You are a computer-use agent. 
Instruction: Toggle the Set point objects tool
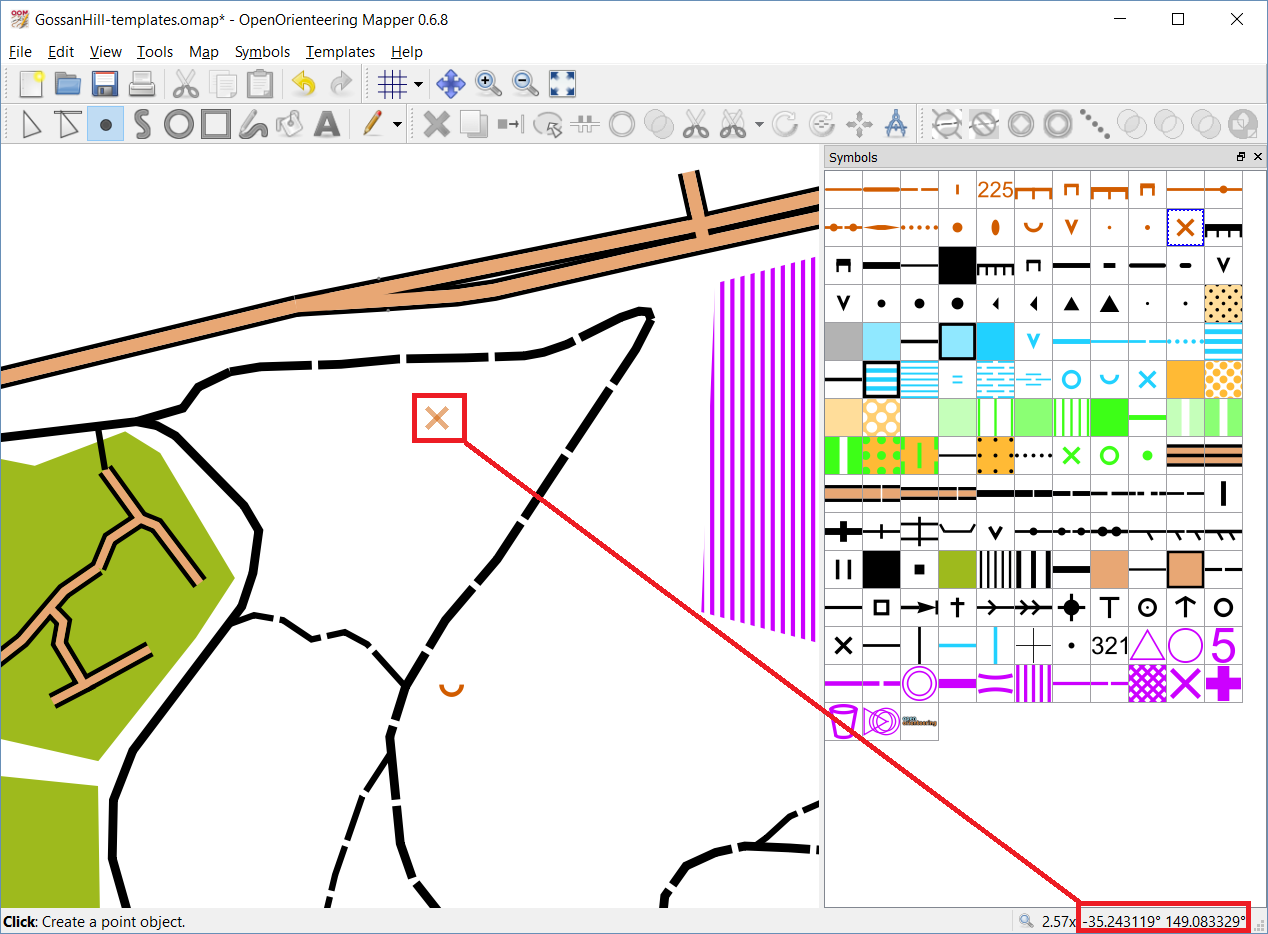coord(105,124)
